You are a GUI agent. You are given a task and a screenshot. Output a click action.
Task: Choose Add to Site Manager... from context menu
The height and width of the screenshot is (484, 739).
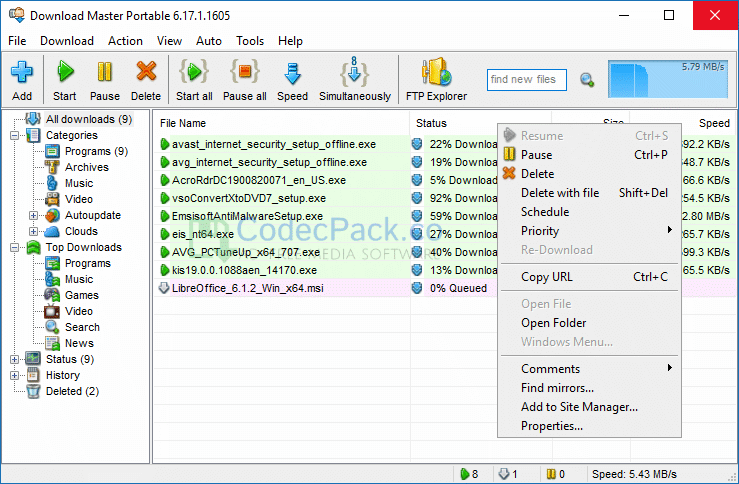pyautogui.click(x=589, y=407)
